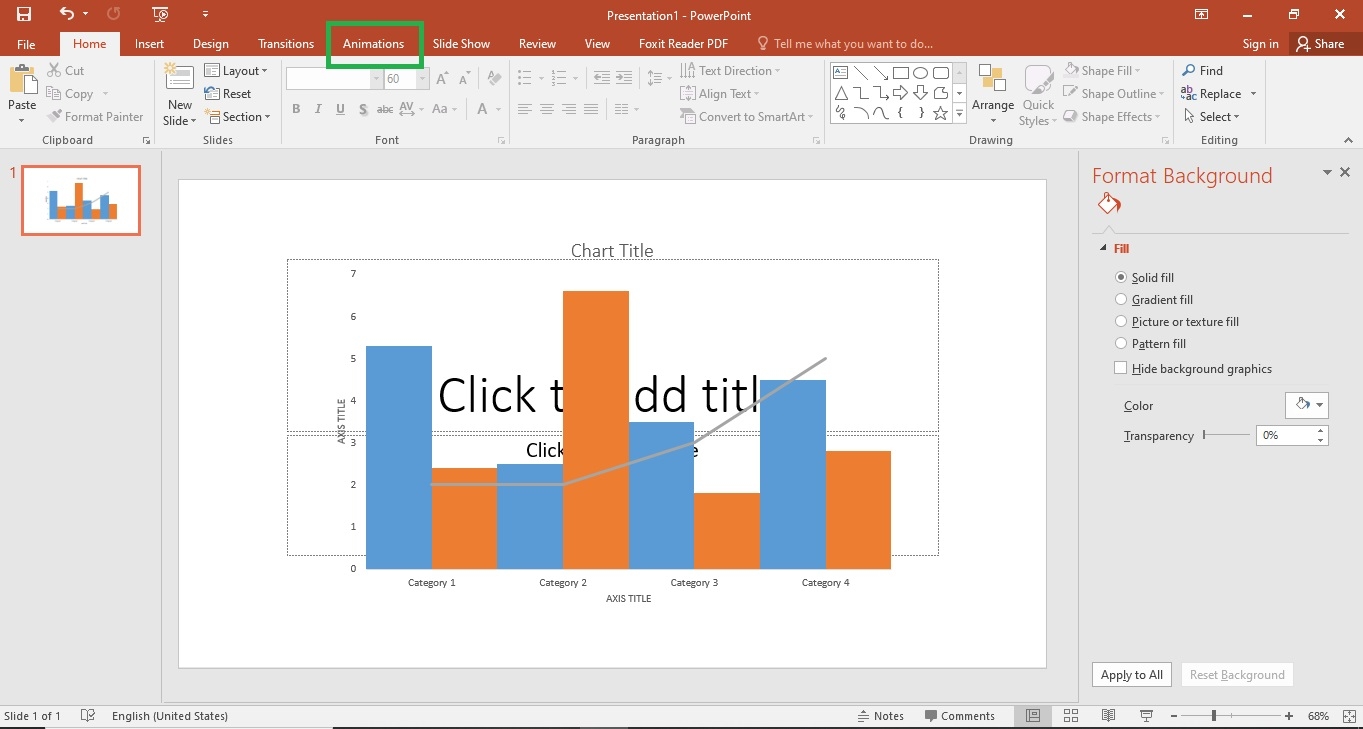Select slide 1 thumbnail in panel
Viewport: 1363px width, 729px height.
pyautogui.click(x=81, y=200)
